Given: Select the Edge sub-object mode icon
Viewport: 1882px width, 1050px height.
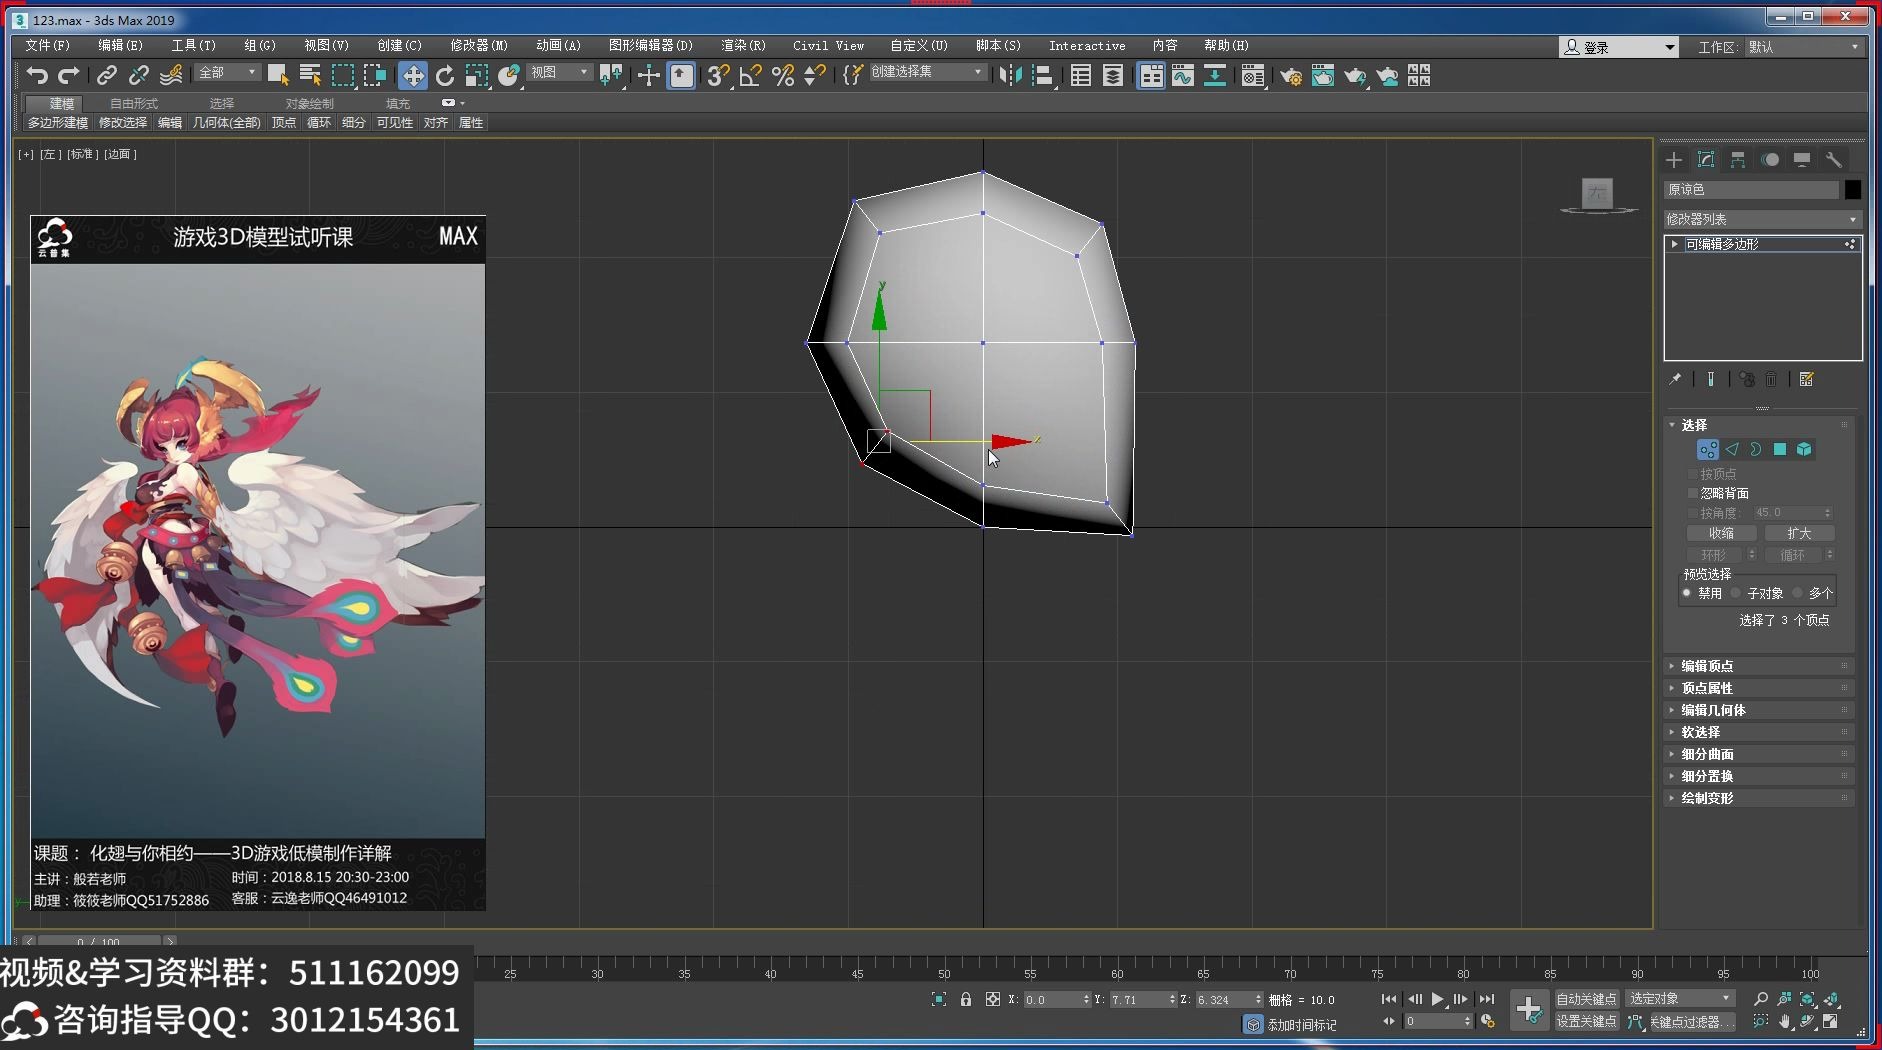Looking at the screenshot, I should coord(1731,449).
